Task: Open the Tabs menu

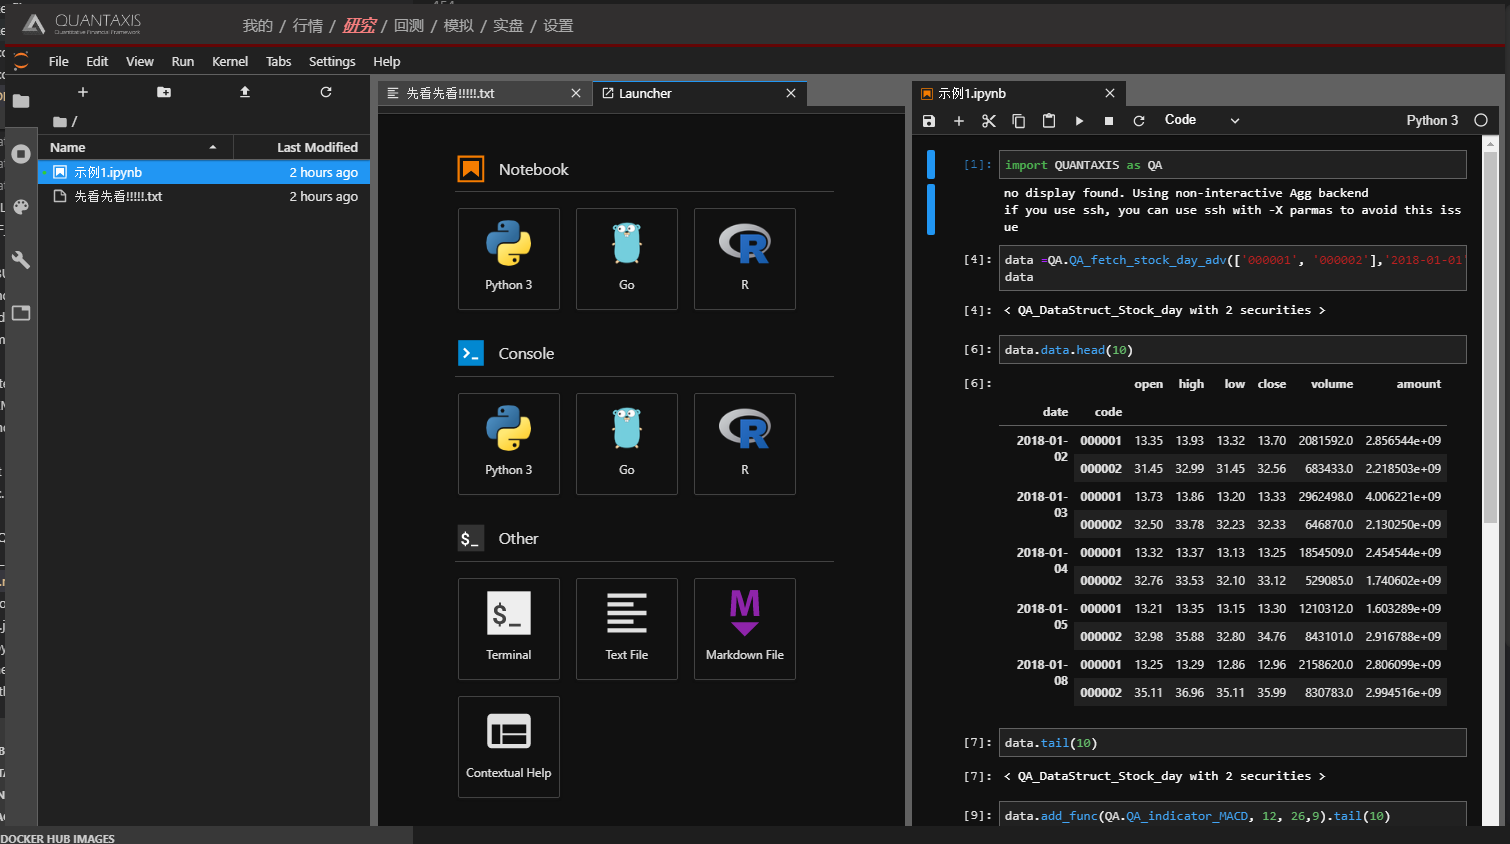Action: point(279,61)
